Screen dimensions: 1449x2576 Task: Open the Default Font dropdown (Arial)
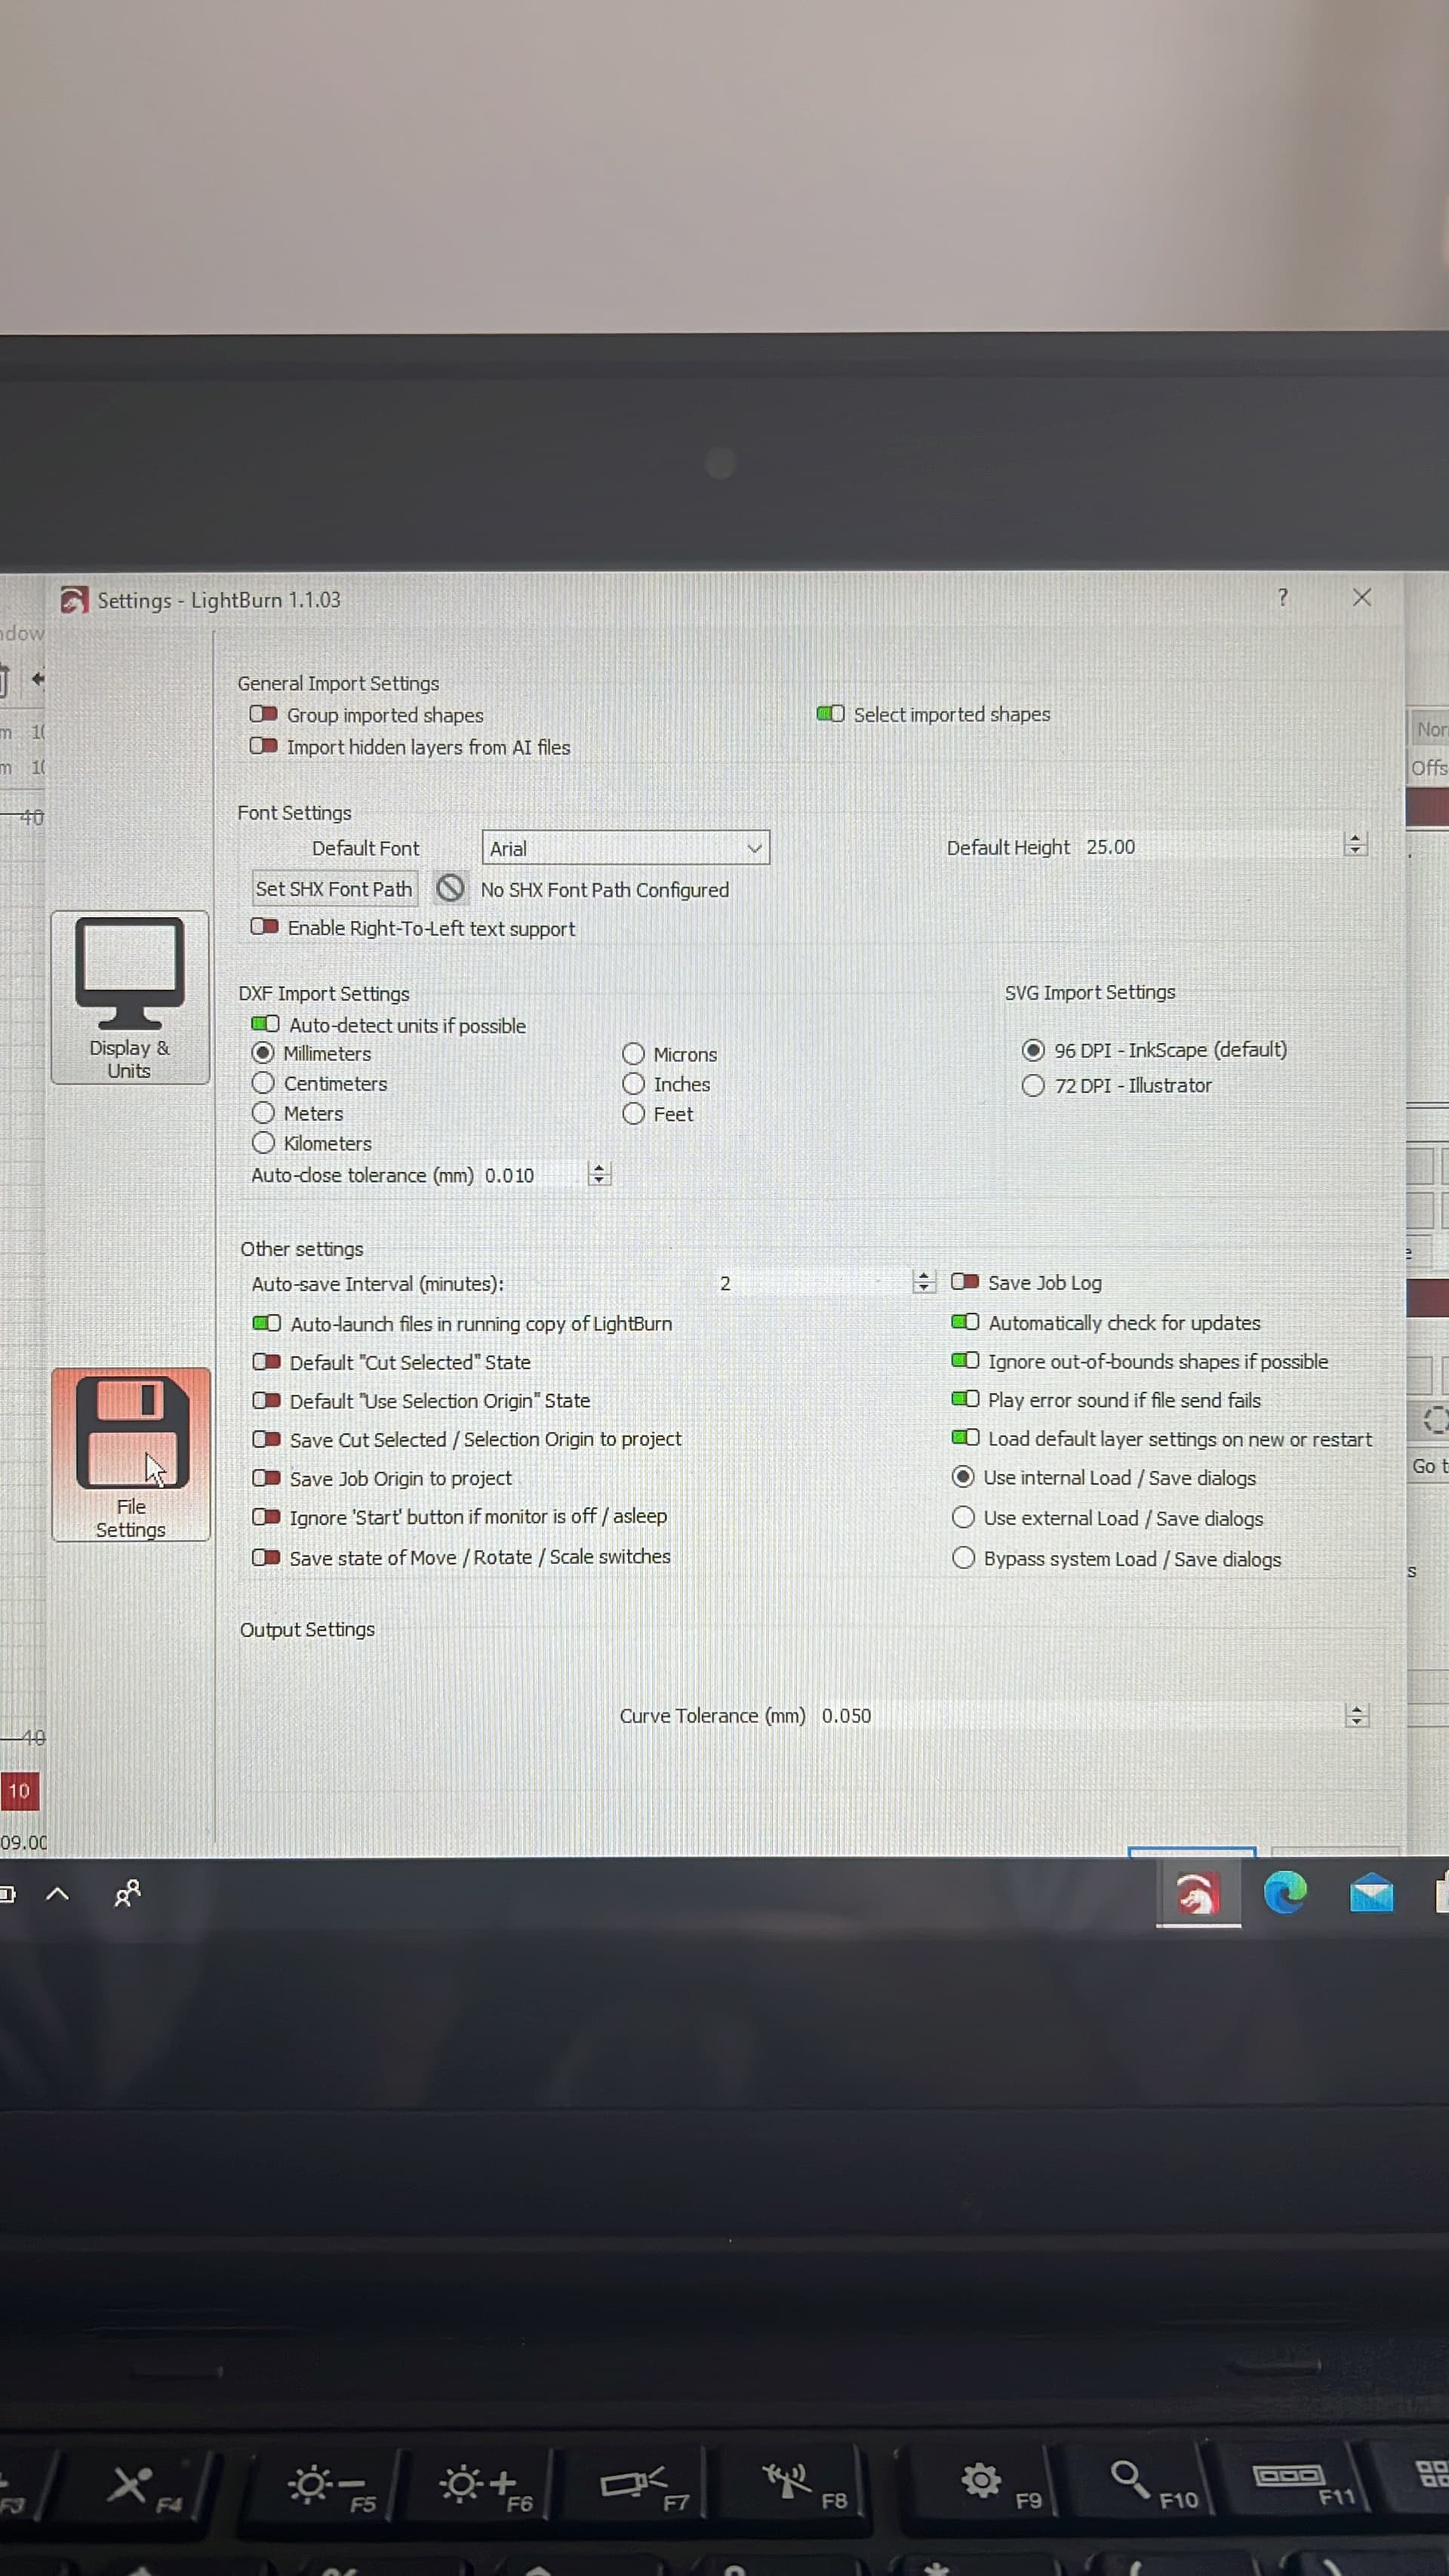(626, 848)
